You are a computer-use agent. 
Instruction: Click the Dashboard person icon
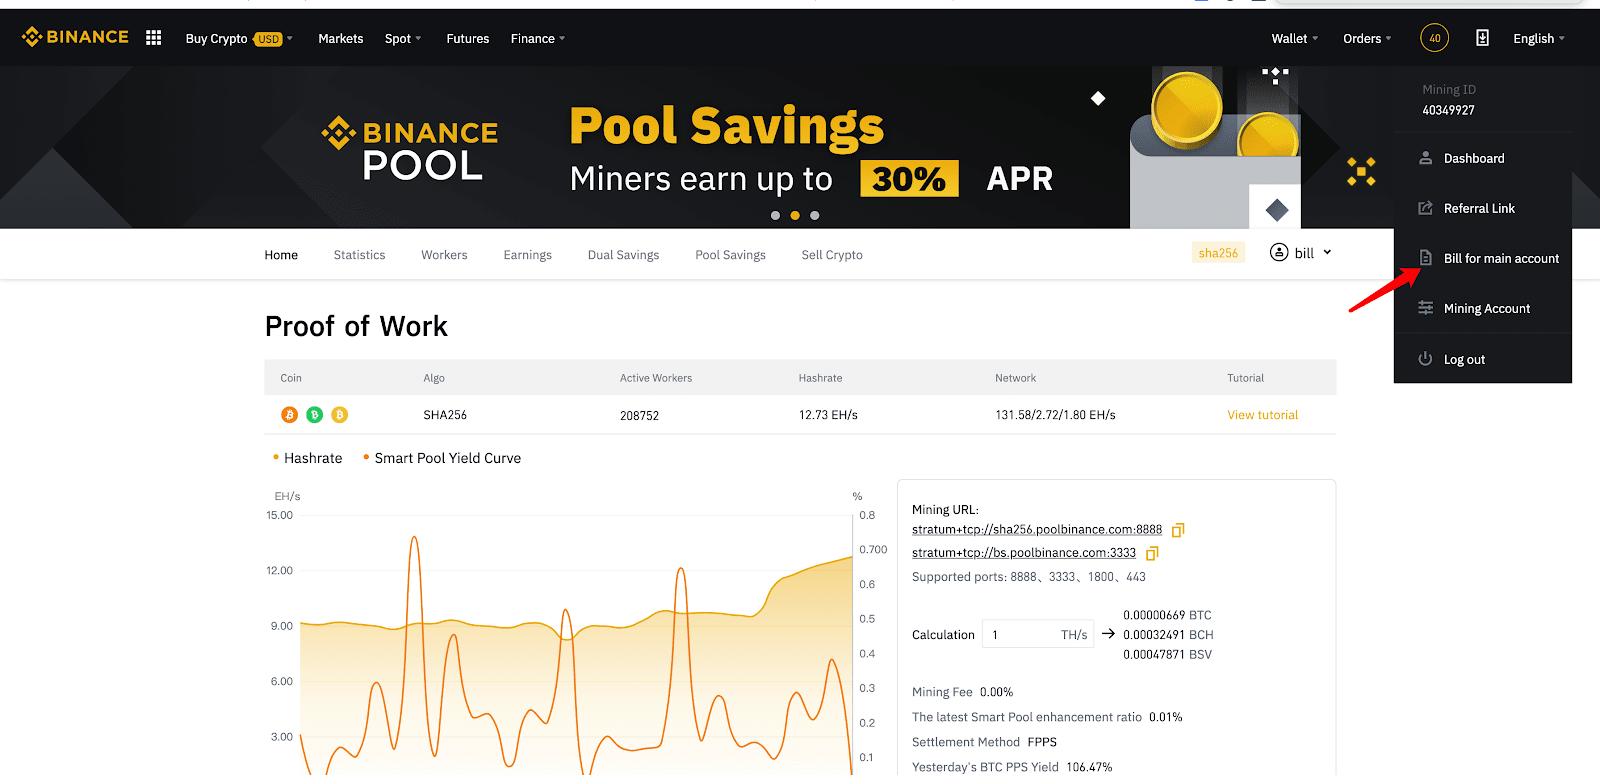coord(1425,158)
